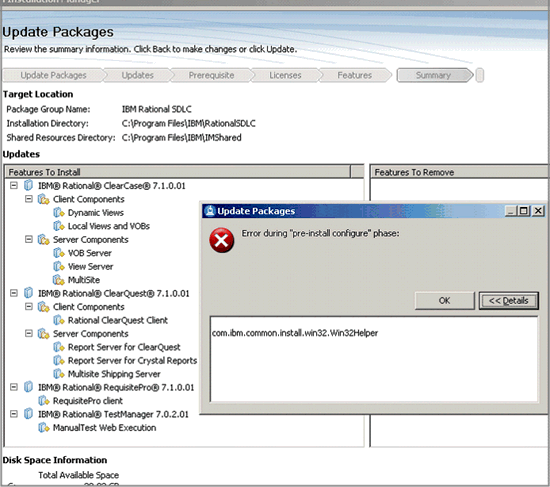Select ManualTest Web Execution tree row

(97, 428)
